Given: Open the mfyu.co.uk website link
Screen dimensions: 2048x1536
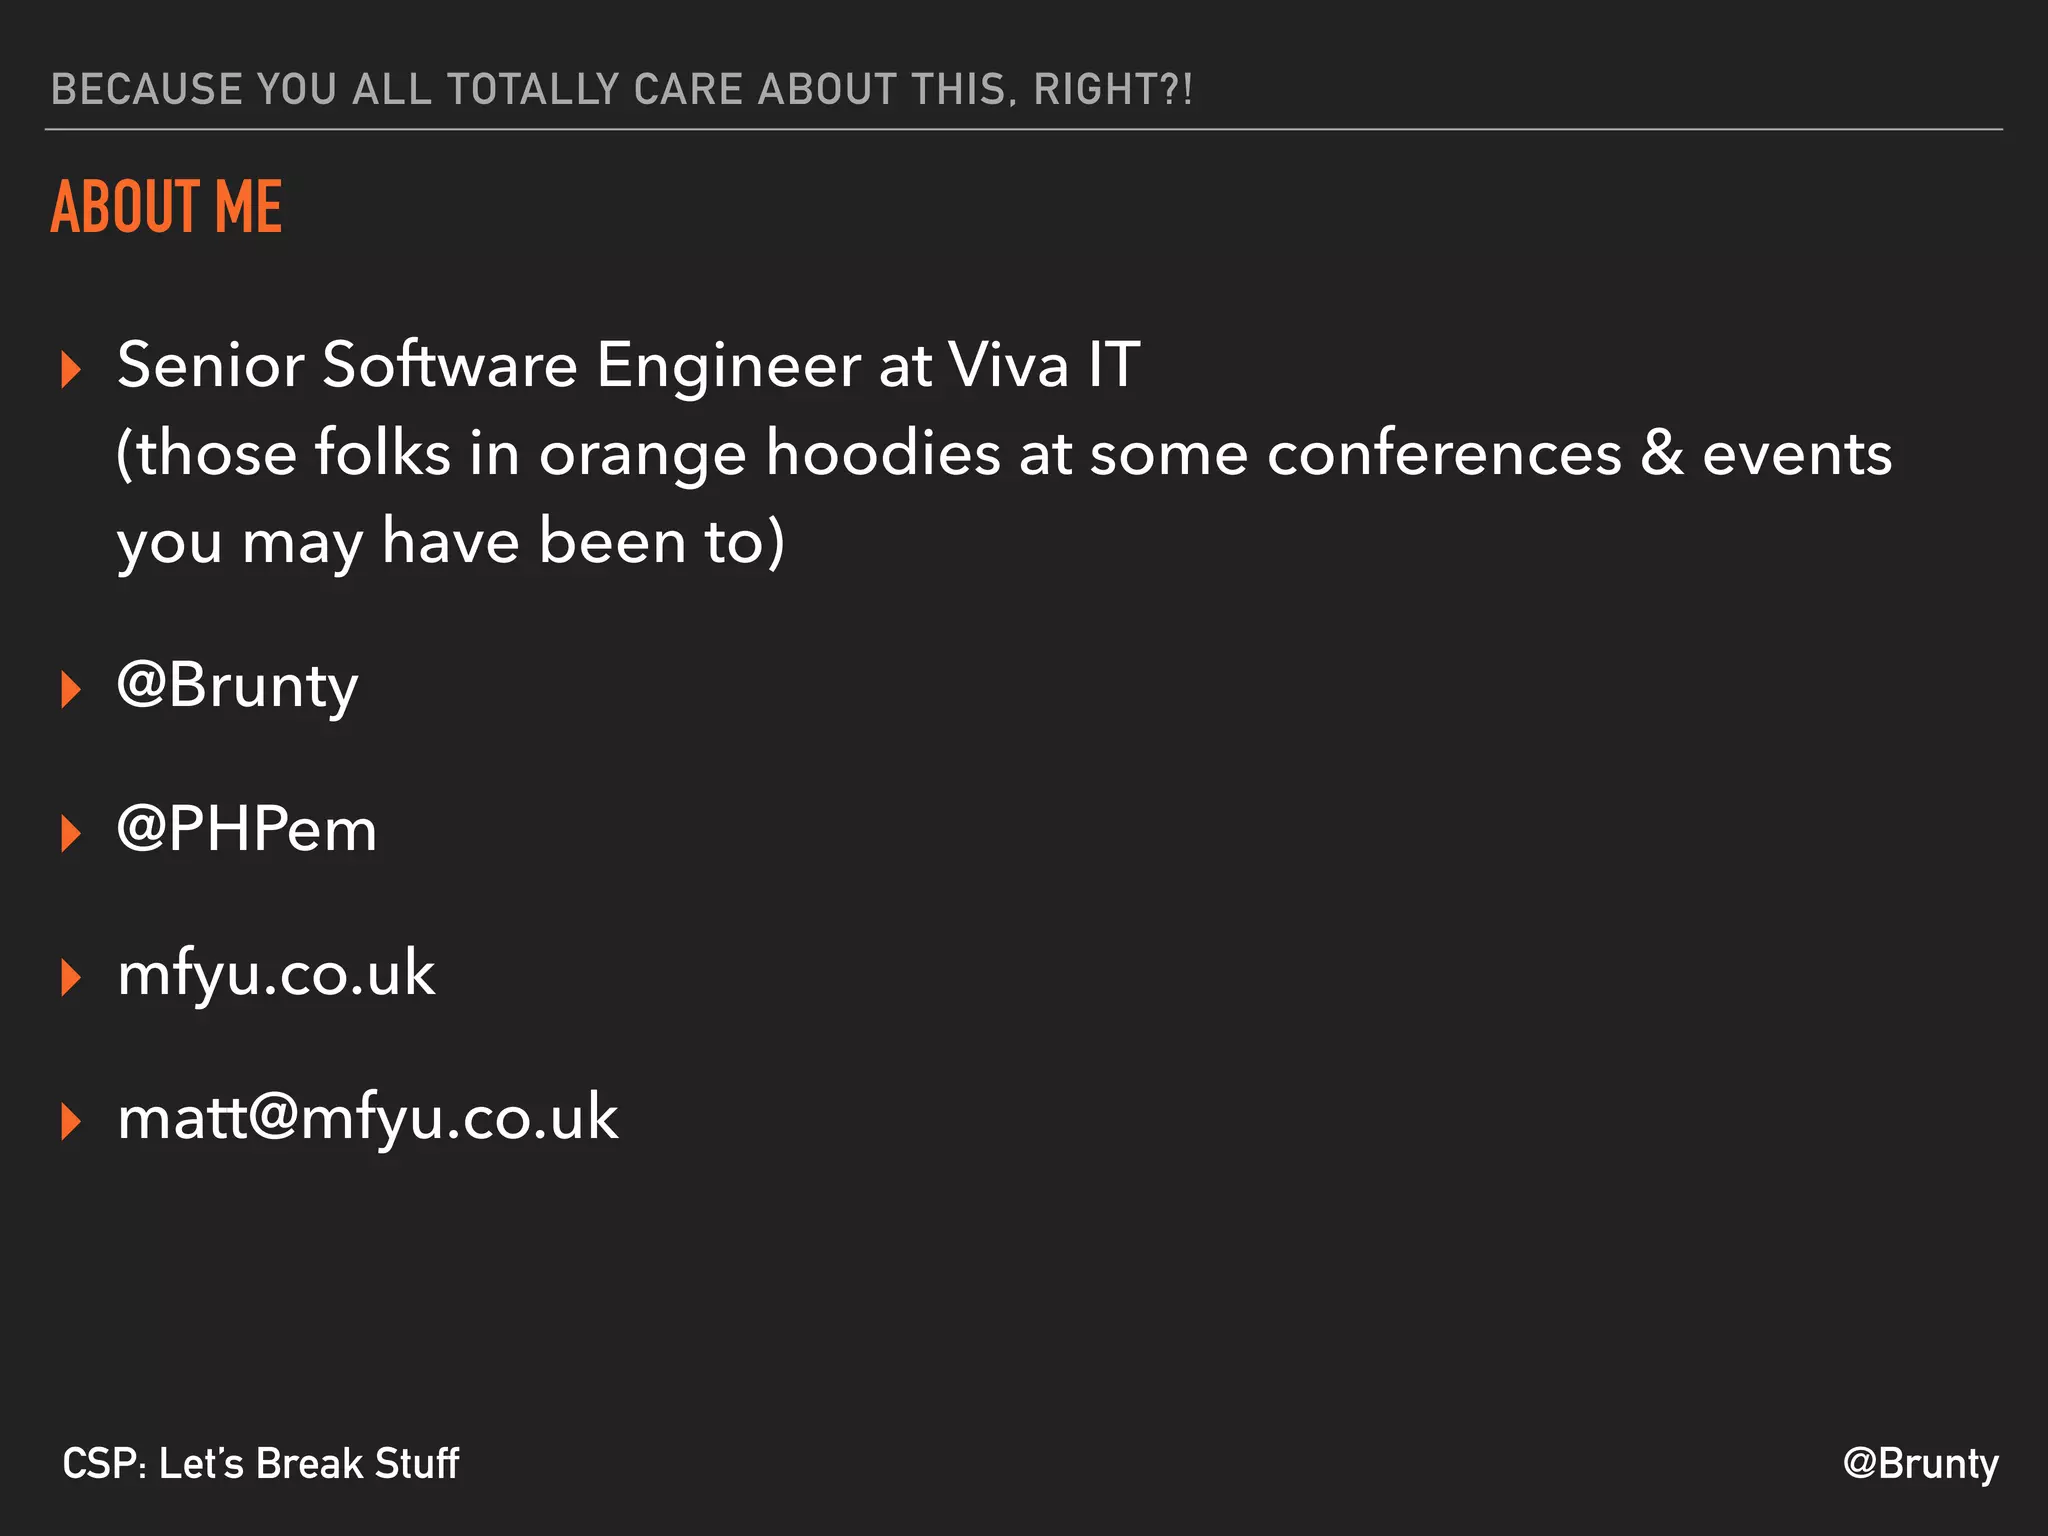Looking at the screenshot, I should [x=276, y=975].
